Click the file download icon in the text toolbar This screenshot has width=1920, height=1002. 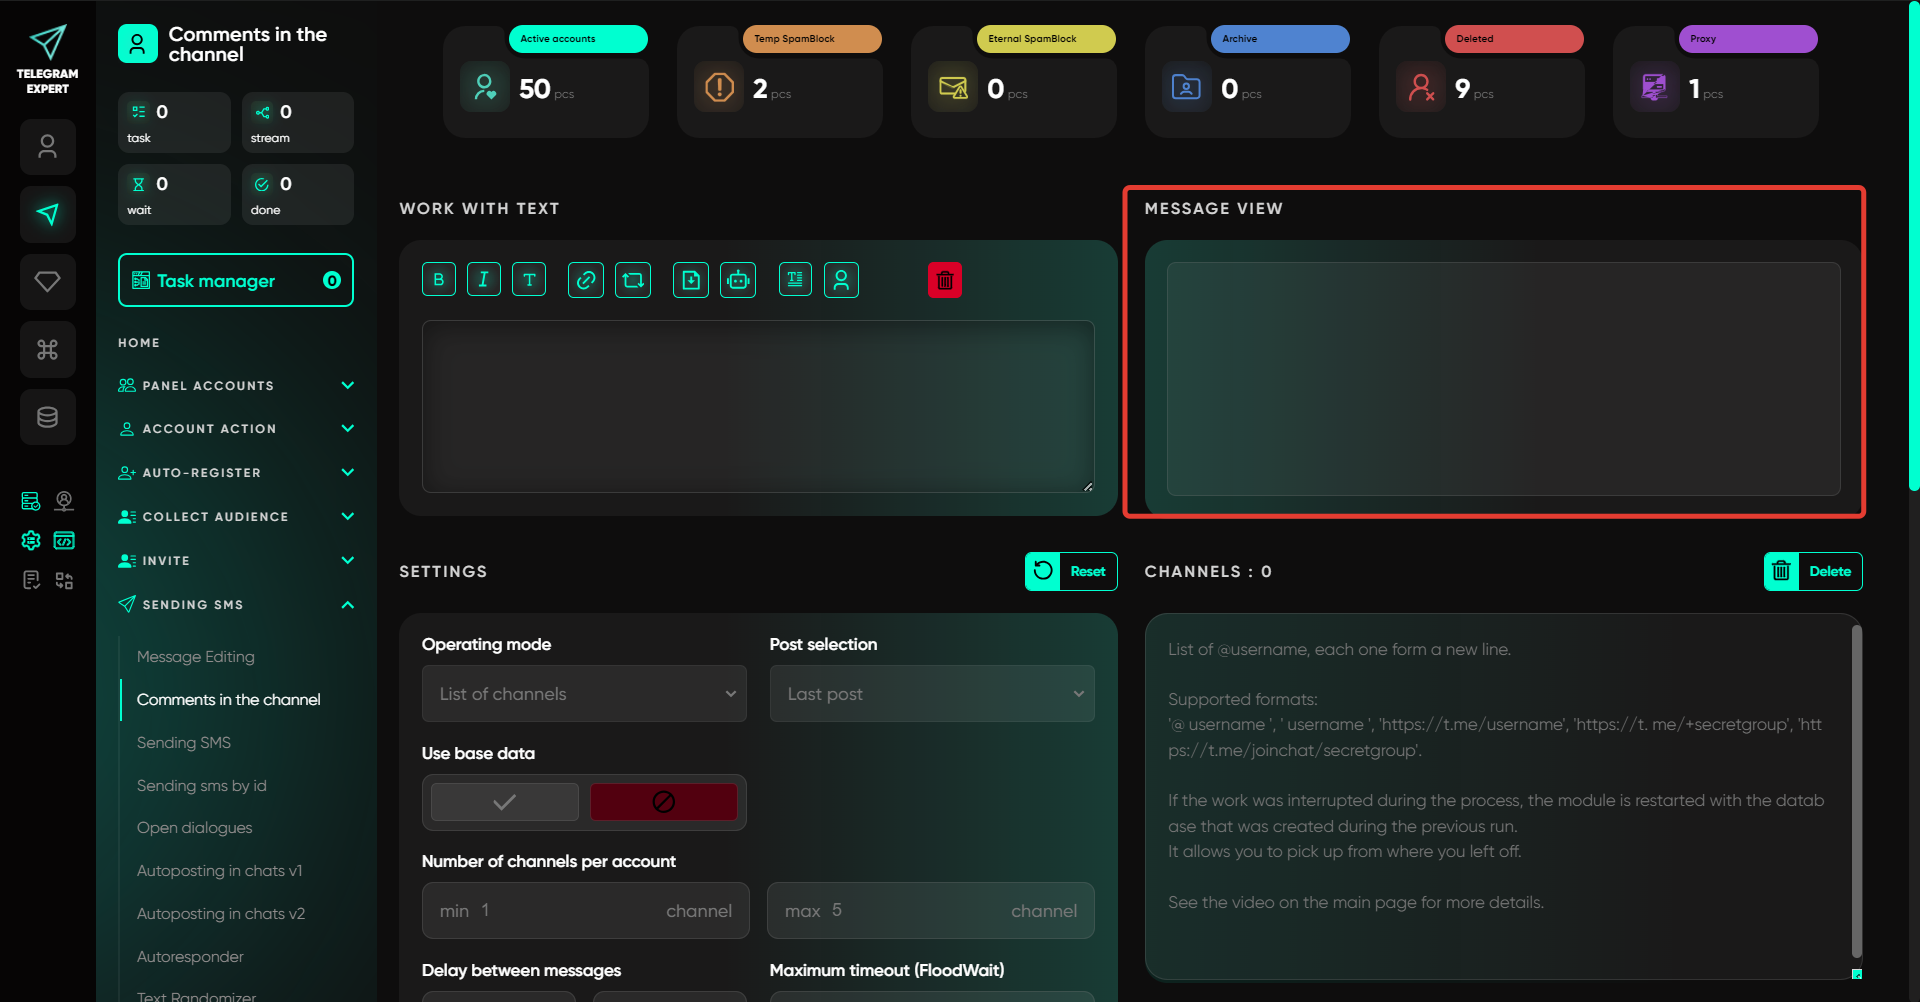691,280
